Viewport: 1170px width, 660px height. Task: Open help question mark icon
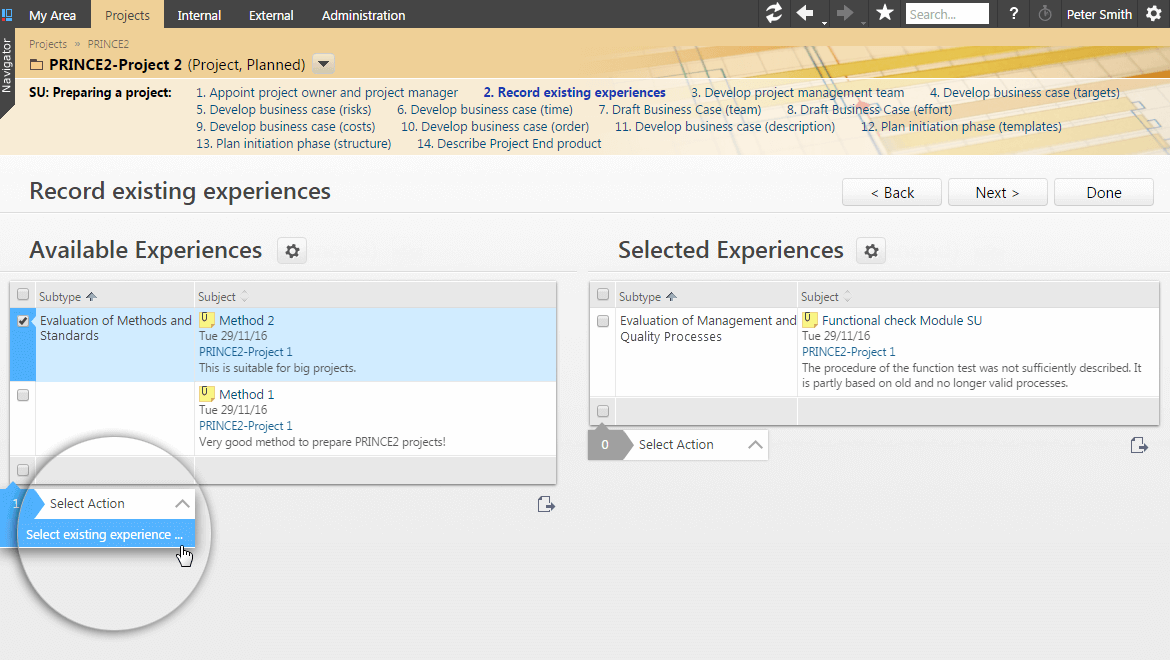point(1013,13)
